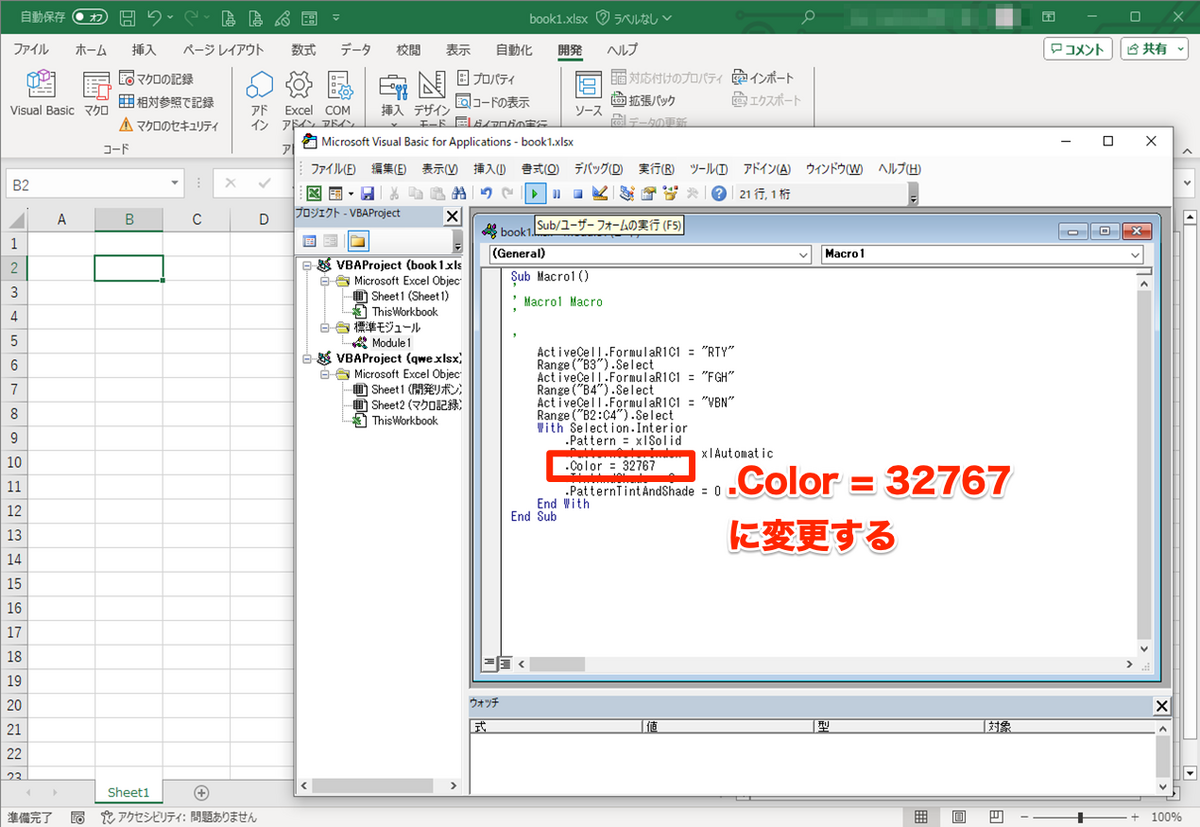Click the Cut scissors icon in VBA toolbar
This screenshot has width=1200, height=827.
pyautogui.click(x=394, y=194)
